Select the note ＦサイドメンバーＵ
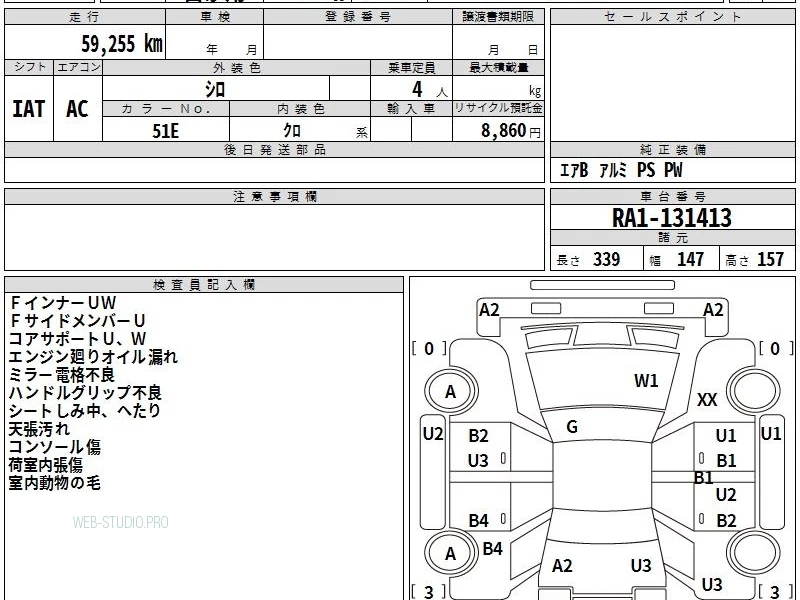Image resolution: width=800 pixels, height=600 pixels. click(x=78, y=321)
